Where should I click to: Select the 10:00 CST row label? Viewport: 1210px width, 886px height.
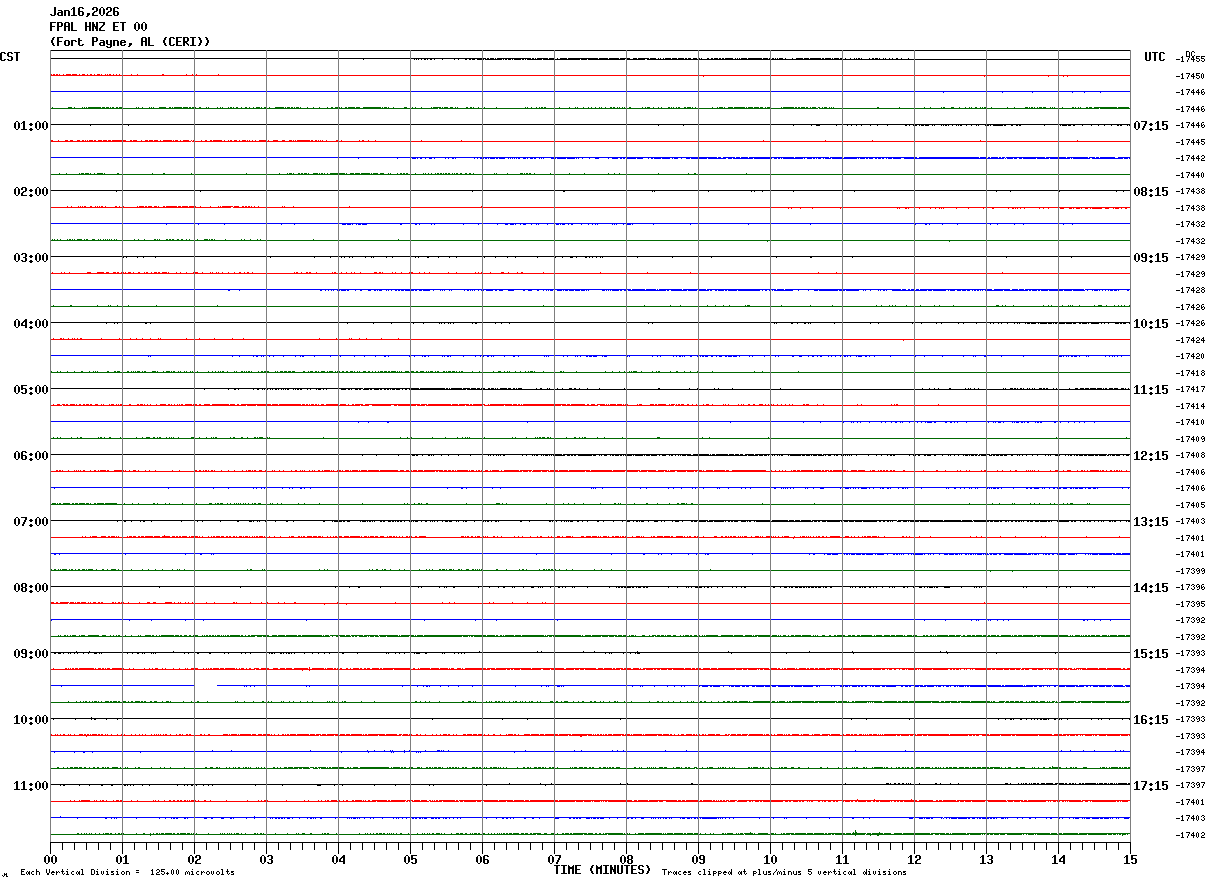[x=31, y=719]
